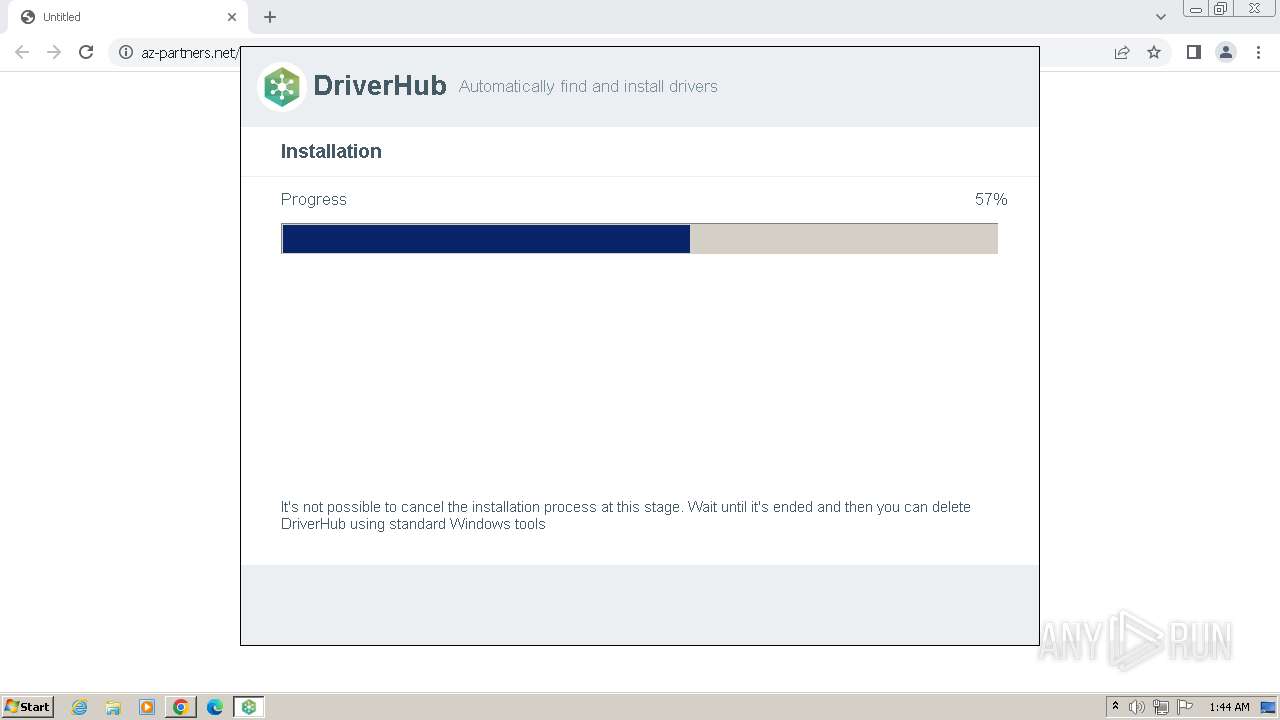Click the cancel installation notice text
1280x720 pixels.
pos(626,515)
